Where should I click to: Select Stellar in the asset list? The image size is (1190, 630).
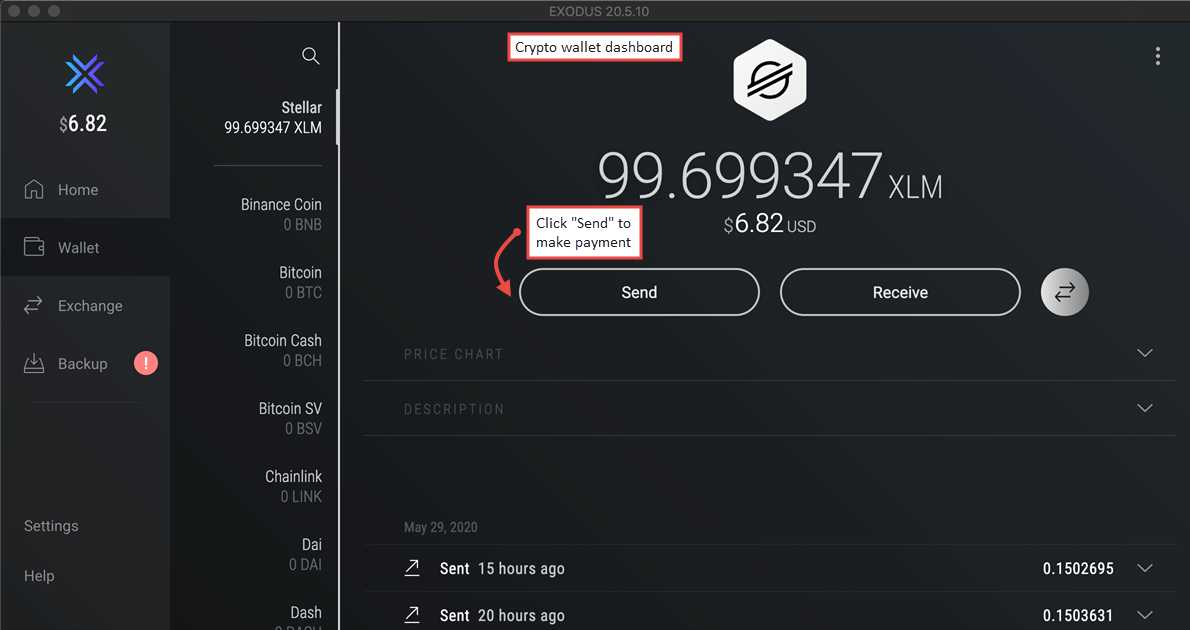pos(272,118)
